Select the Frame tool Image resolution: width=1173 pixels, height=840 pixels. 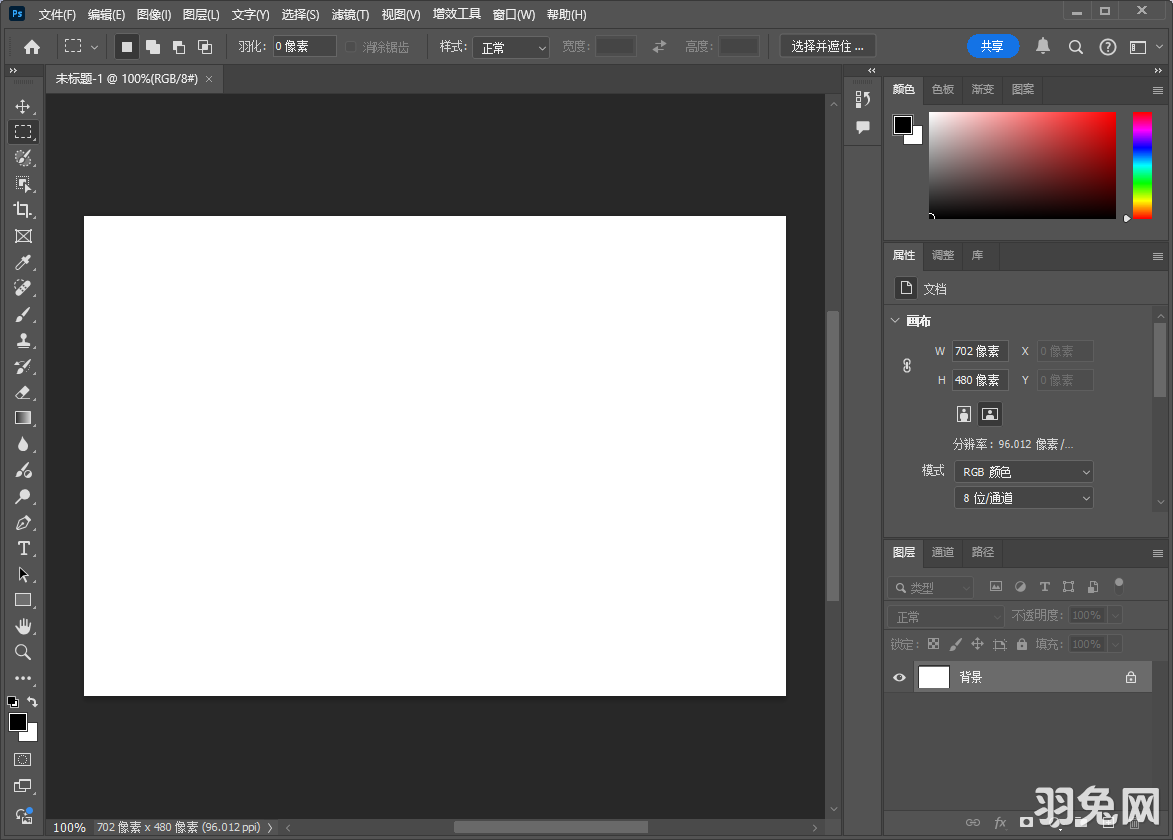coord(23,236)
